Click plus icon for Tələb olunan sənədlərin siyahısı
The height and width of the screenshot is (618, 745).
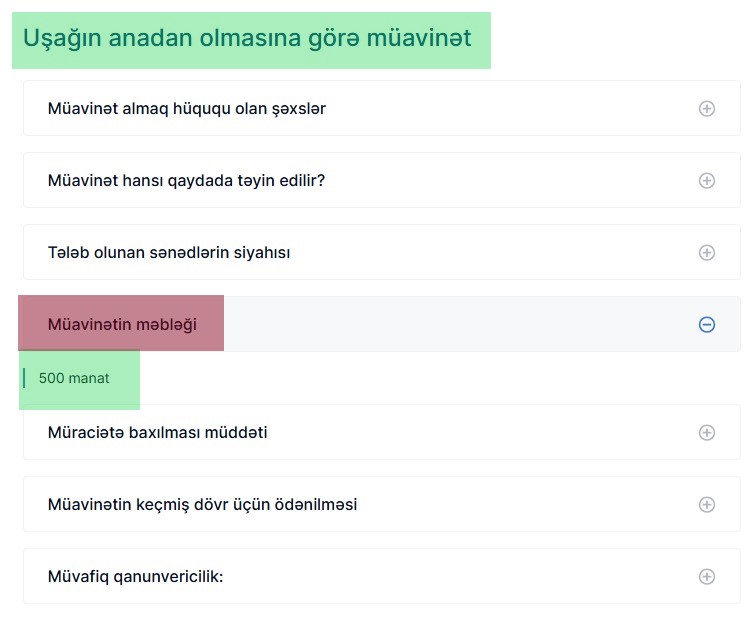pos(707,253)
